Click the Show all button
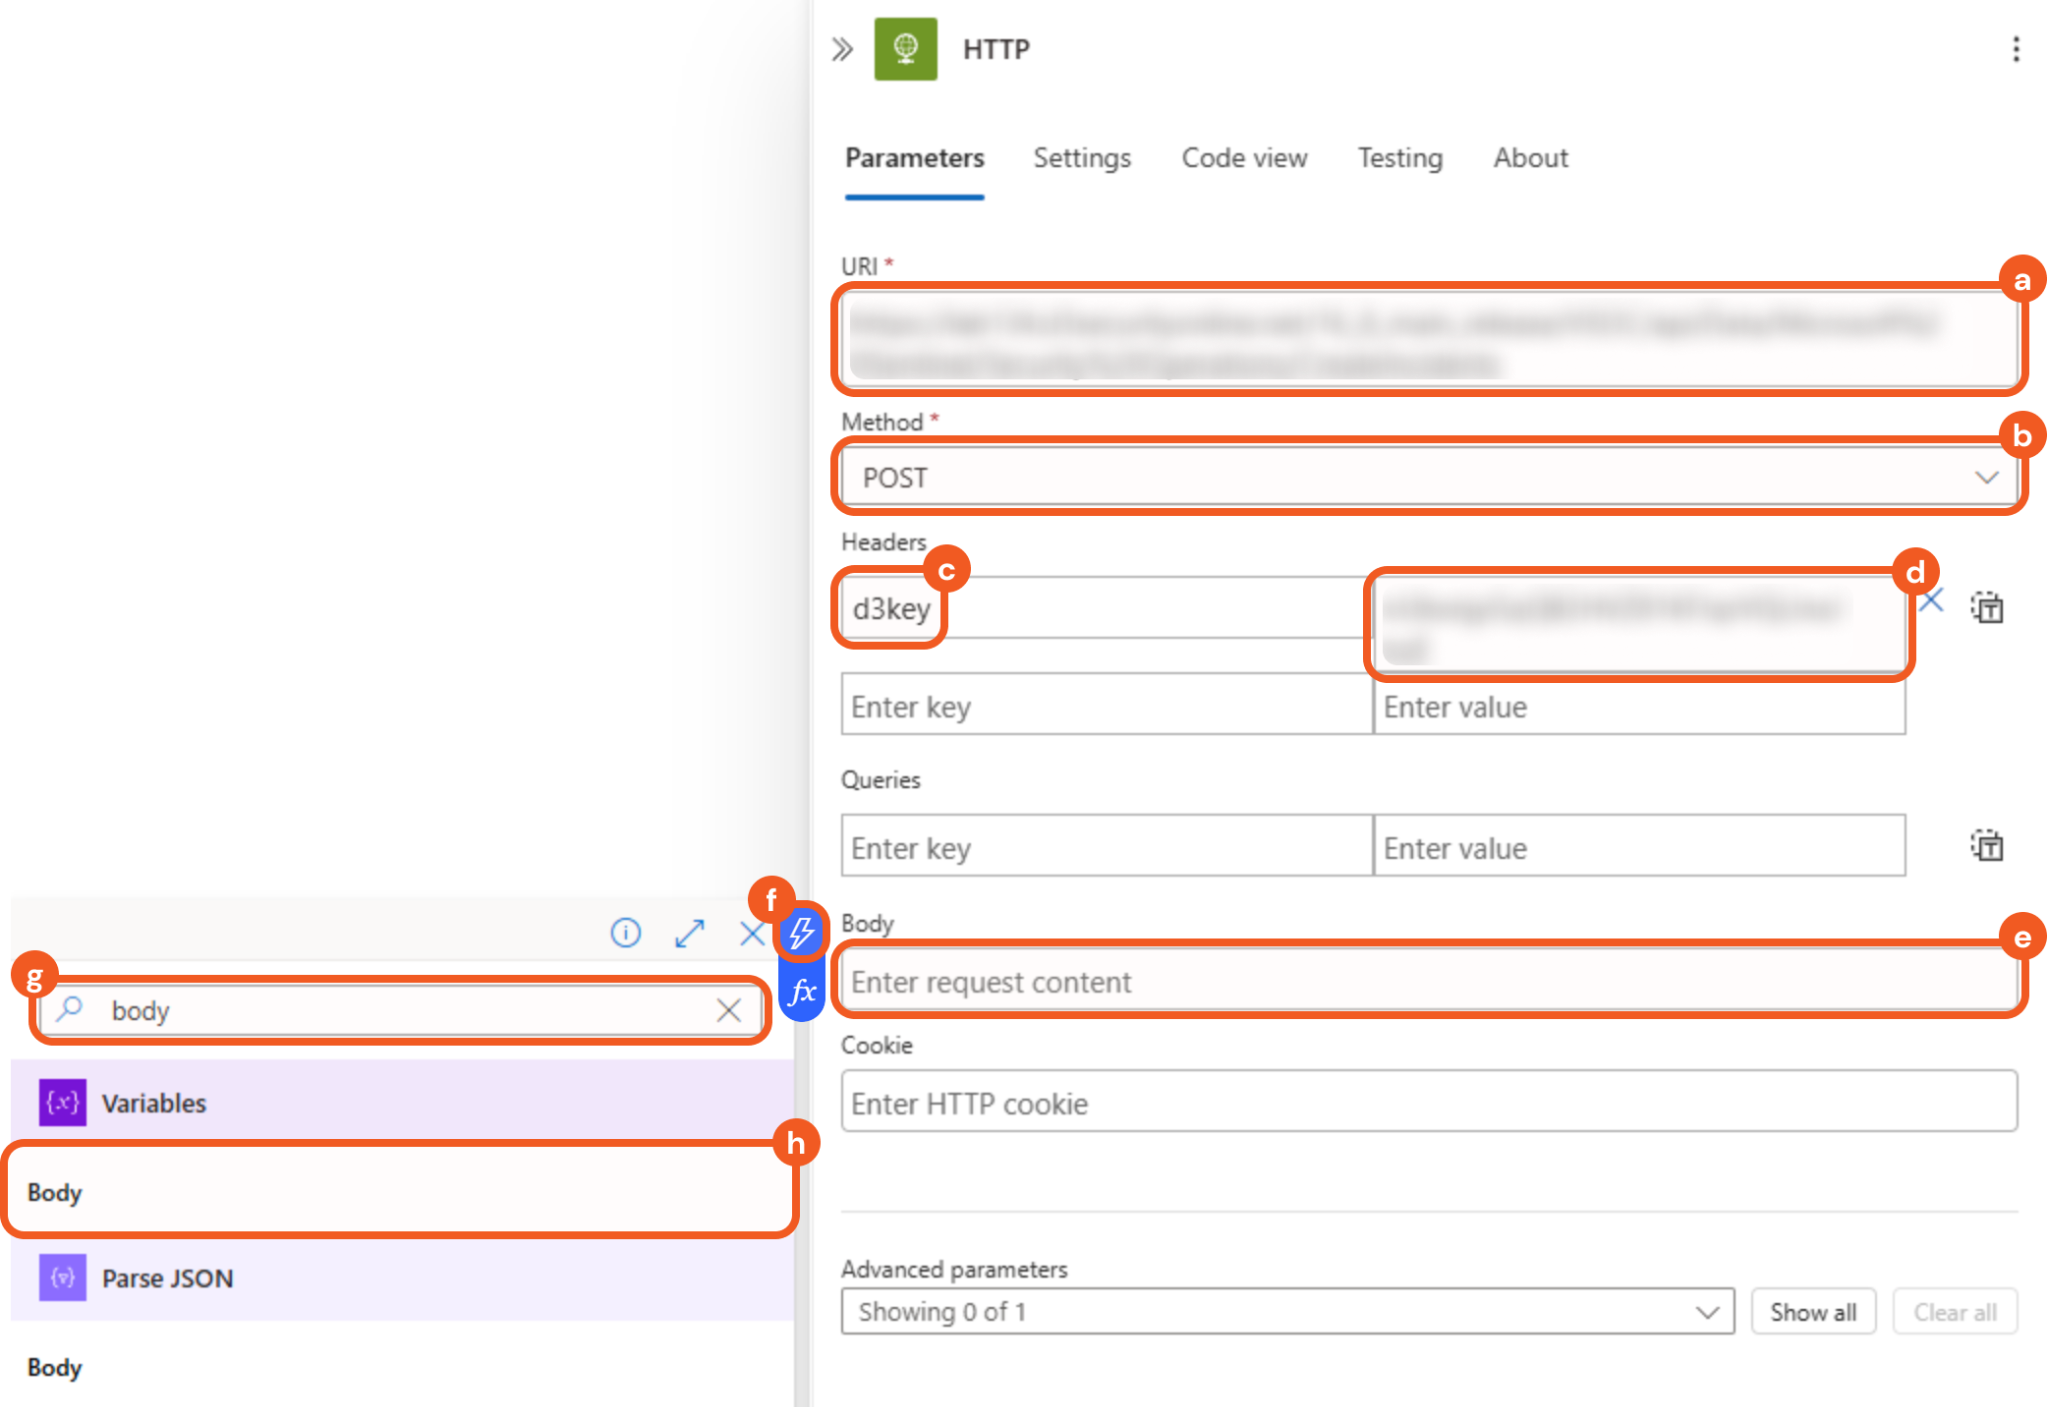 click(x=1812, y=1311)
